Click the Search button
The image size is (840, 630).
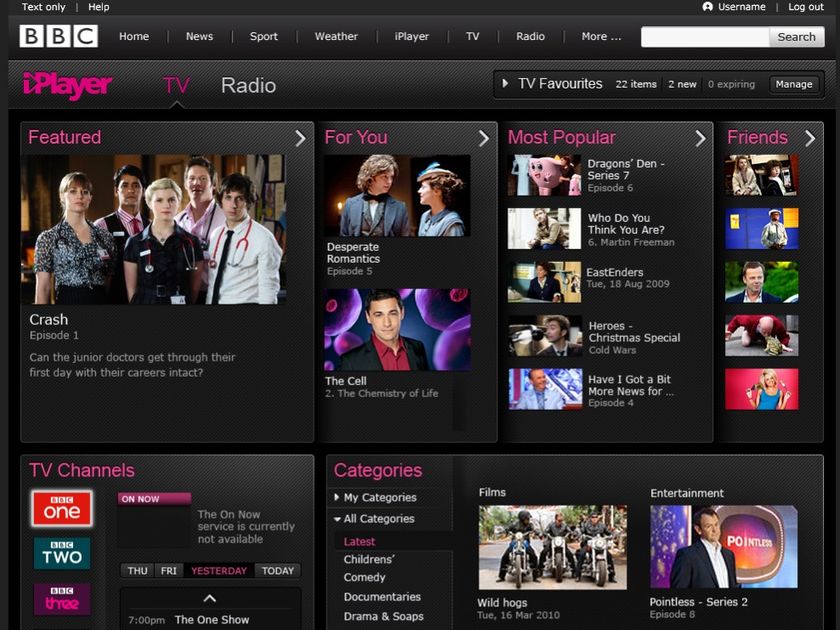pyautogui.click(x=797, y=37)
